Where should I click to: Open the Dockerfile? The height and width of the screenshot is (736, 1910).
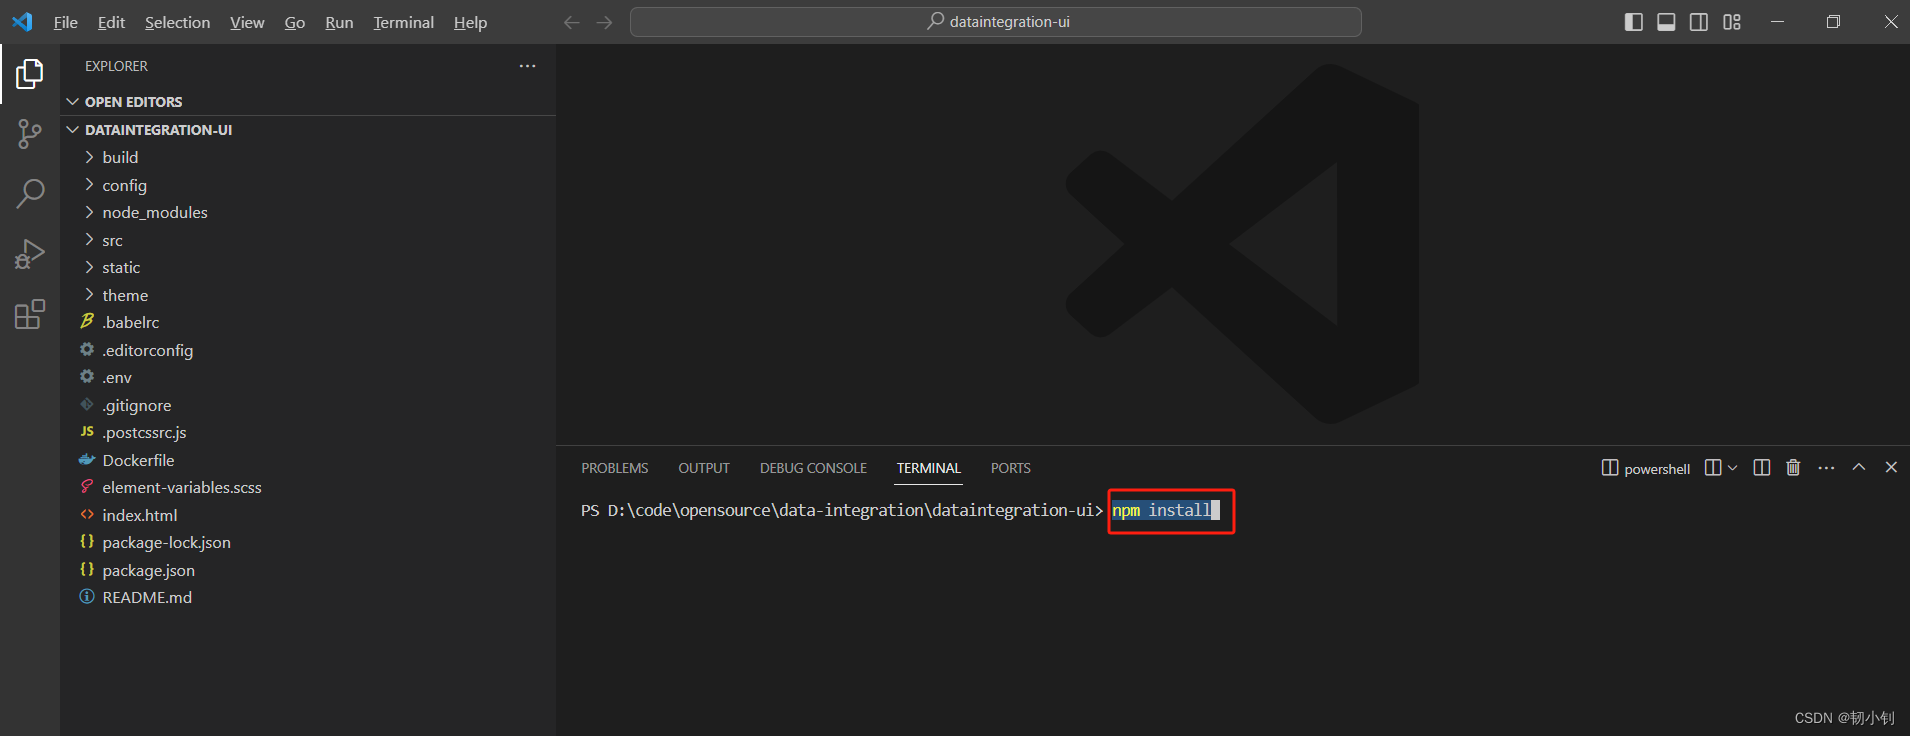[310, 460]
